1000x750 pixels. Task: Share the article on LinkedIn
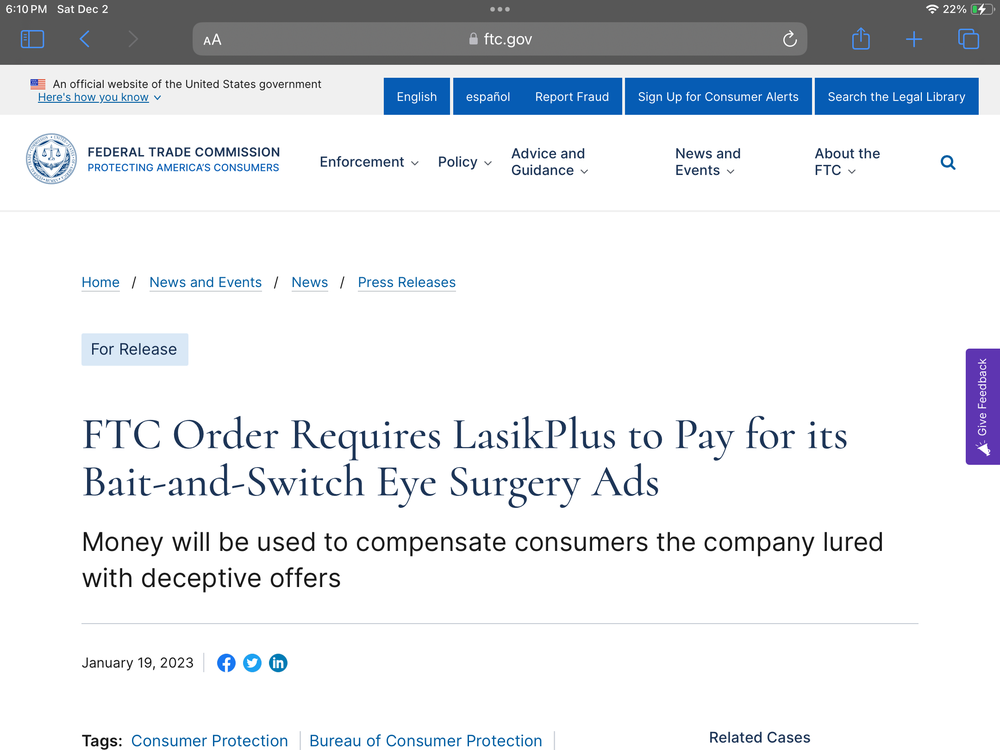(x=278, y=663)
